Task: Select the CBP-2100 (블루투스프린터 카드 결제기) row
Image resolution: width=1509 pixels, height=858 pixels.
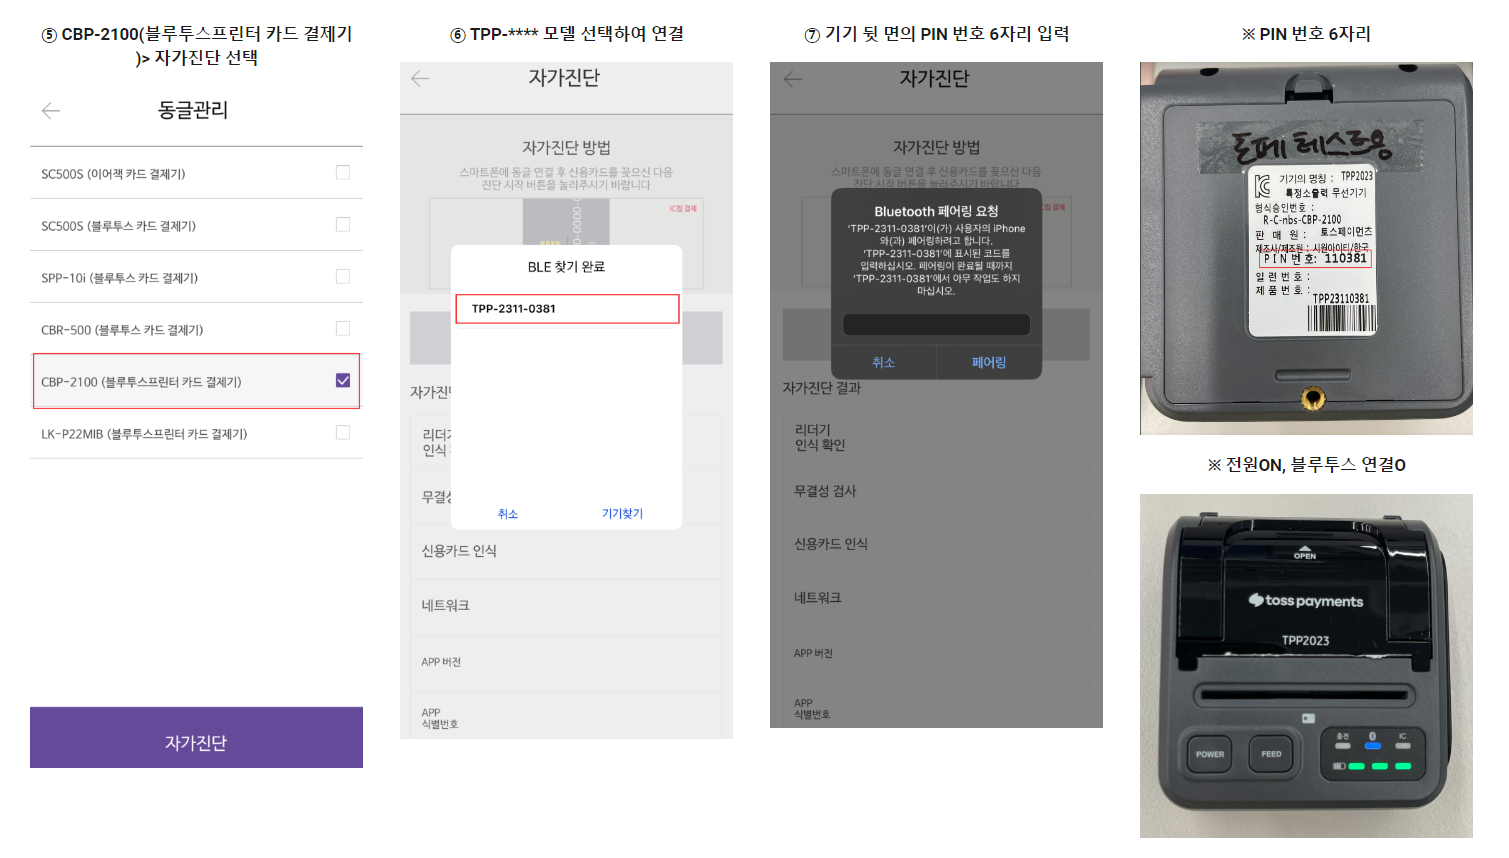Action: coord(196,381)
